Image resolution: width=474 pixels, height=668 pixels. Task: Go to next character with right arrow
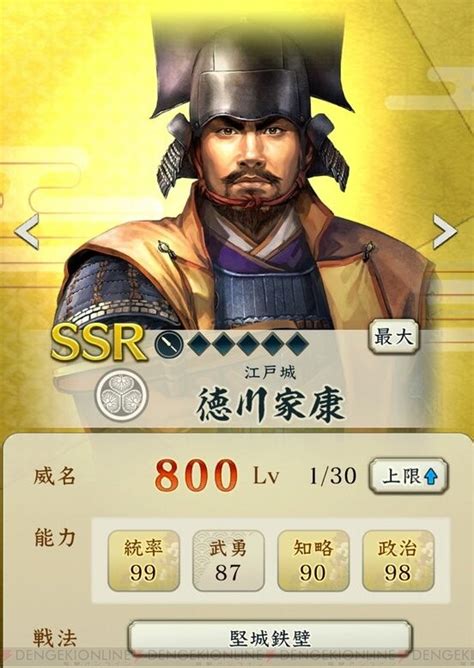coord(445,231)
